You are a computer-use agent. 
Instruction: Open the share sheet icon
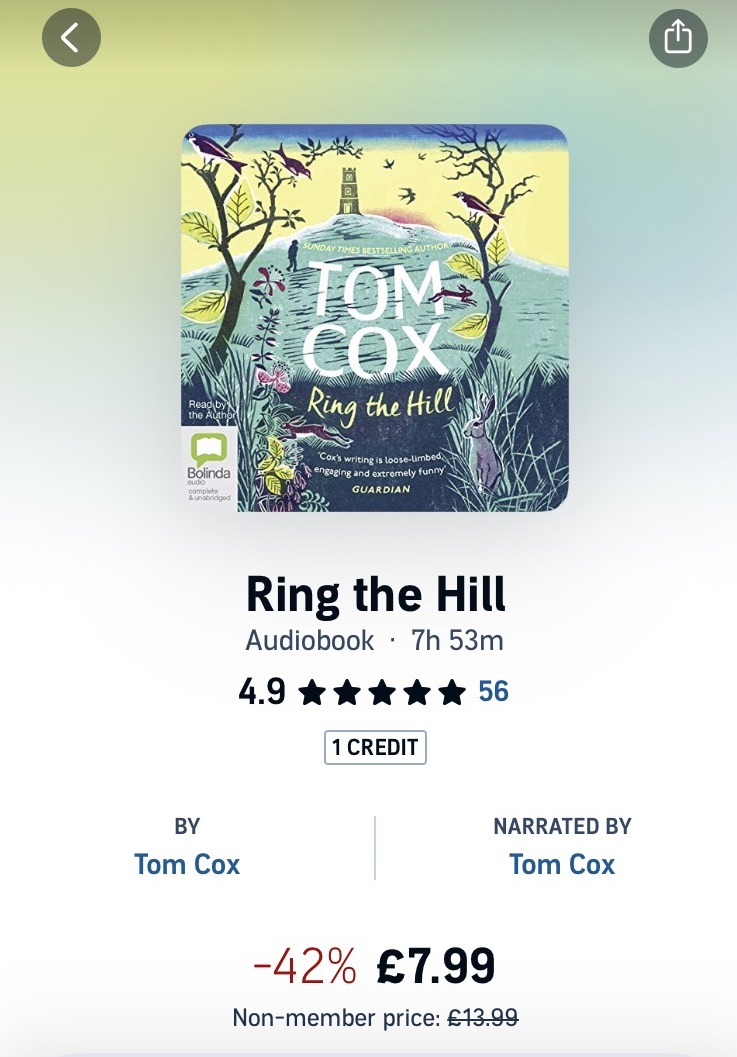pyautogui.click(x=678, y=38)
